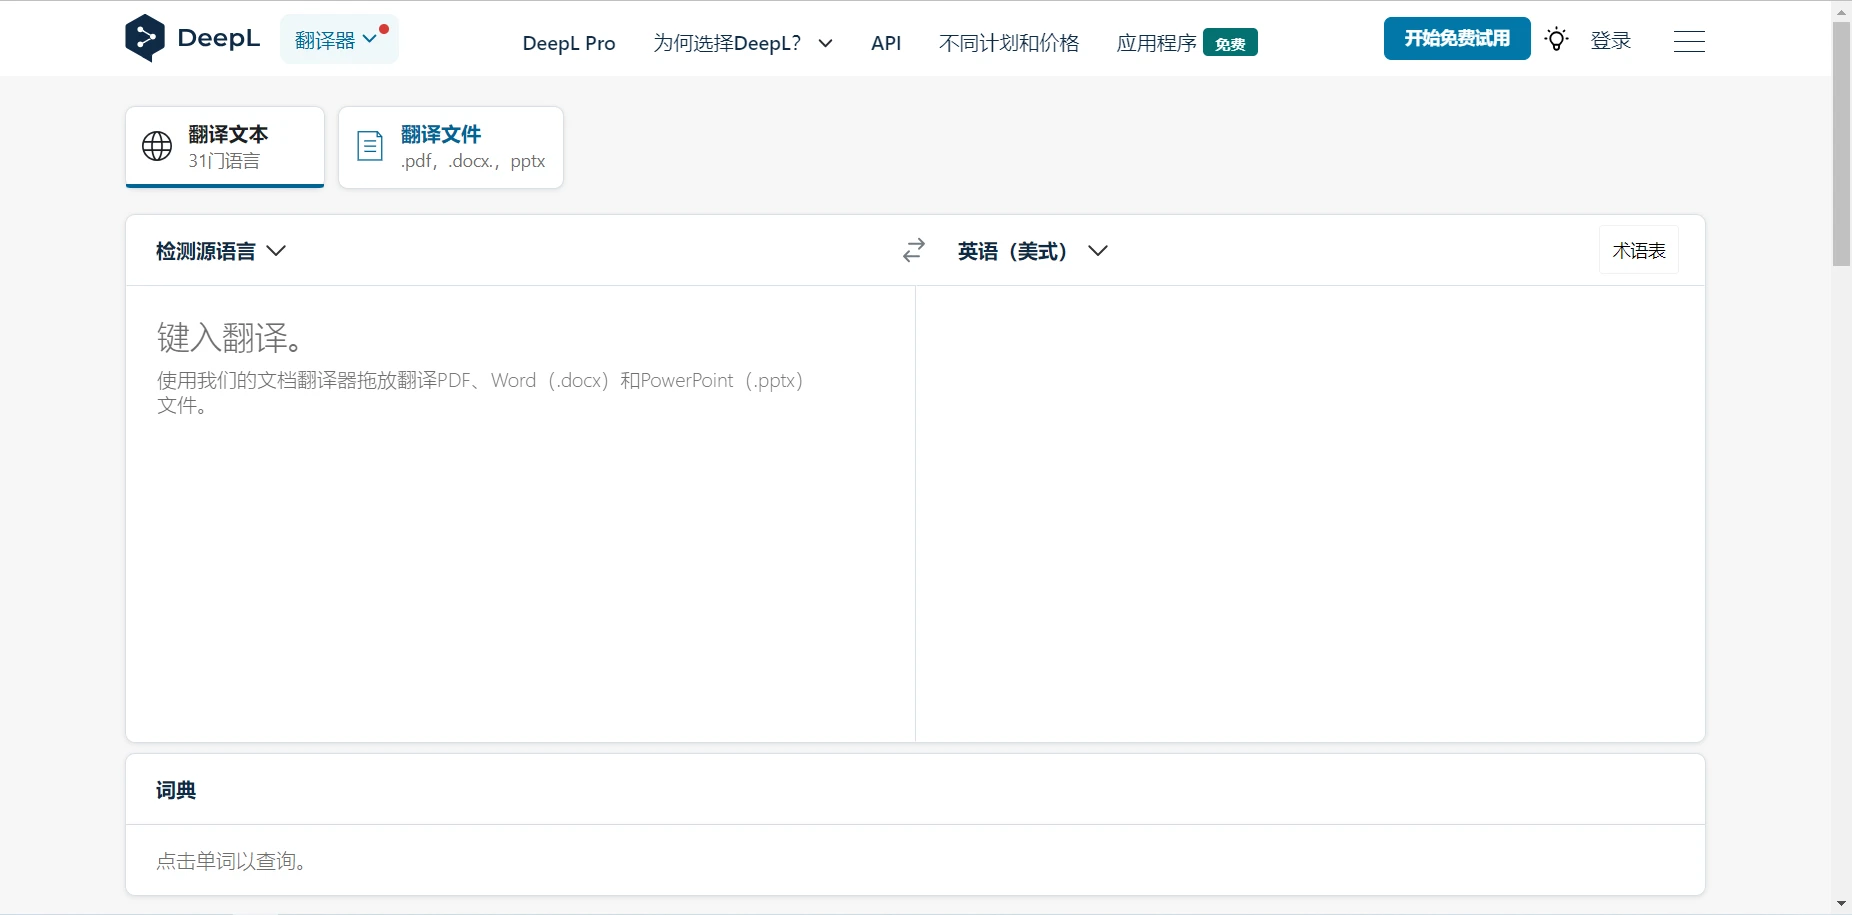Expand the 为何选择DeepL? menu
Screen dimensions: 1852x915
(x=742, y=43)
